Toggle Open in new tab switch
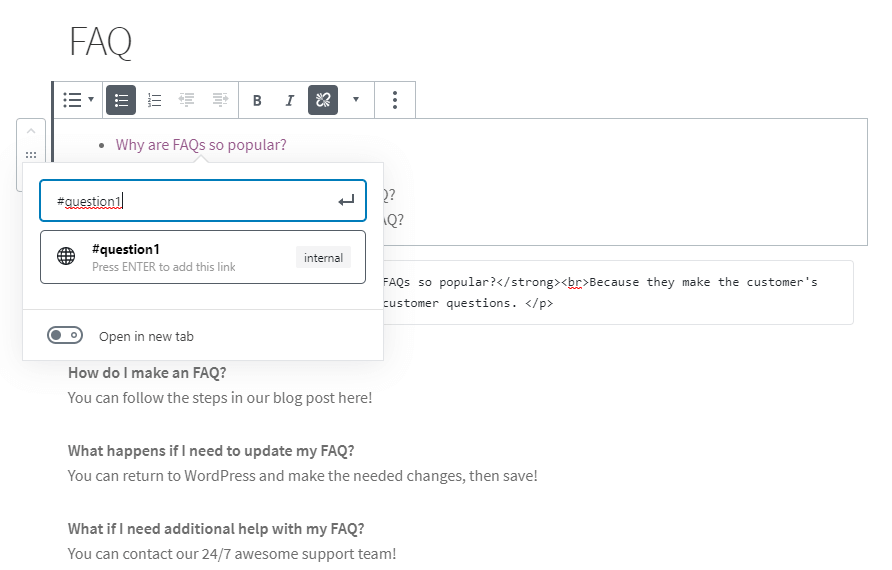The width and height of the screenshot is (892, 570). click(x=65, y=336)
